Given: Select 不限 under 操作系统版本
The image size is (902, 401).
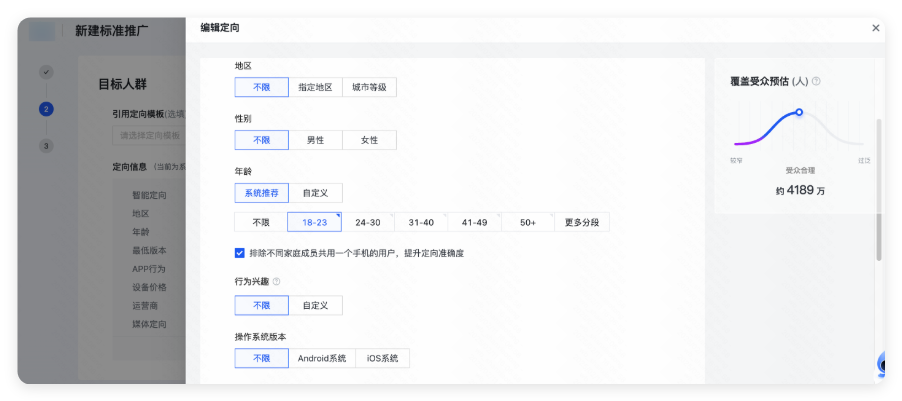Looking at the screenshot, I should 262,358.
